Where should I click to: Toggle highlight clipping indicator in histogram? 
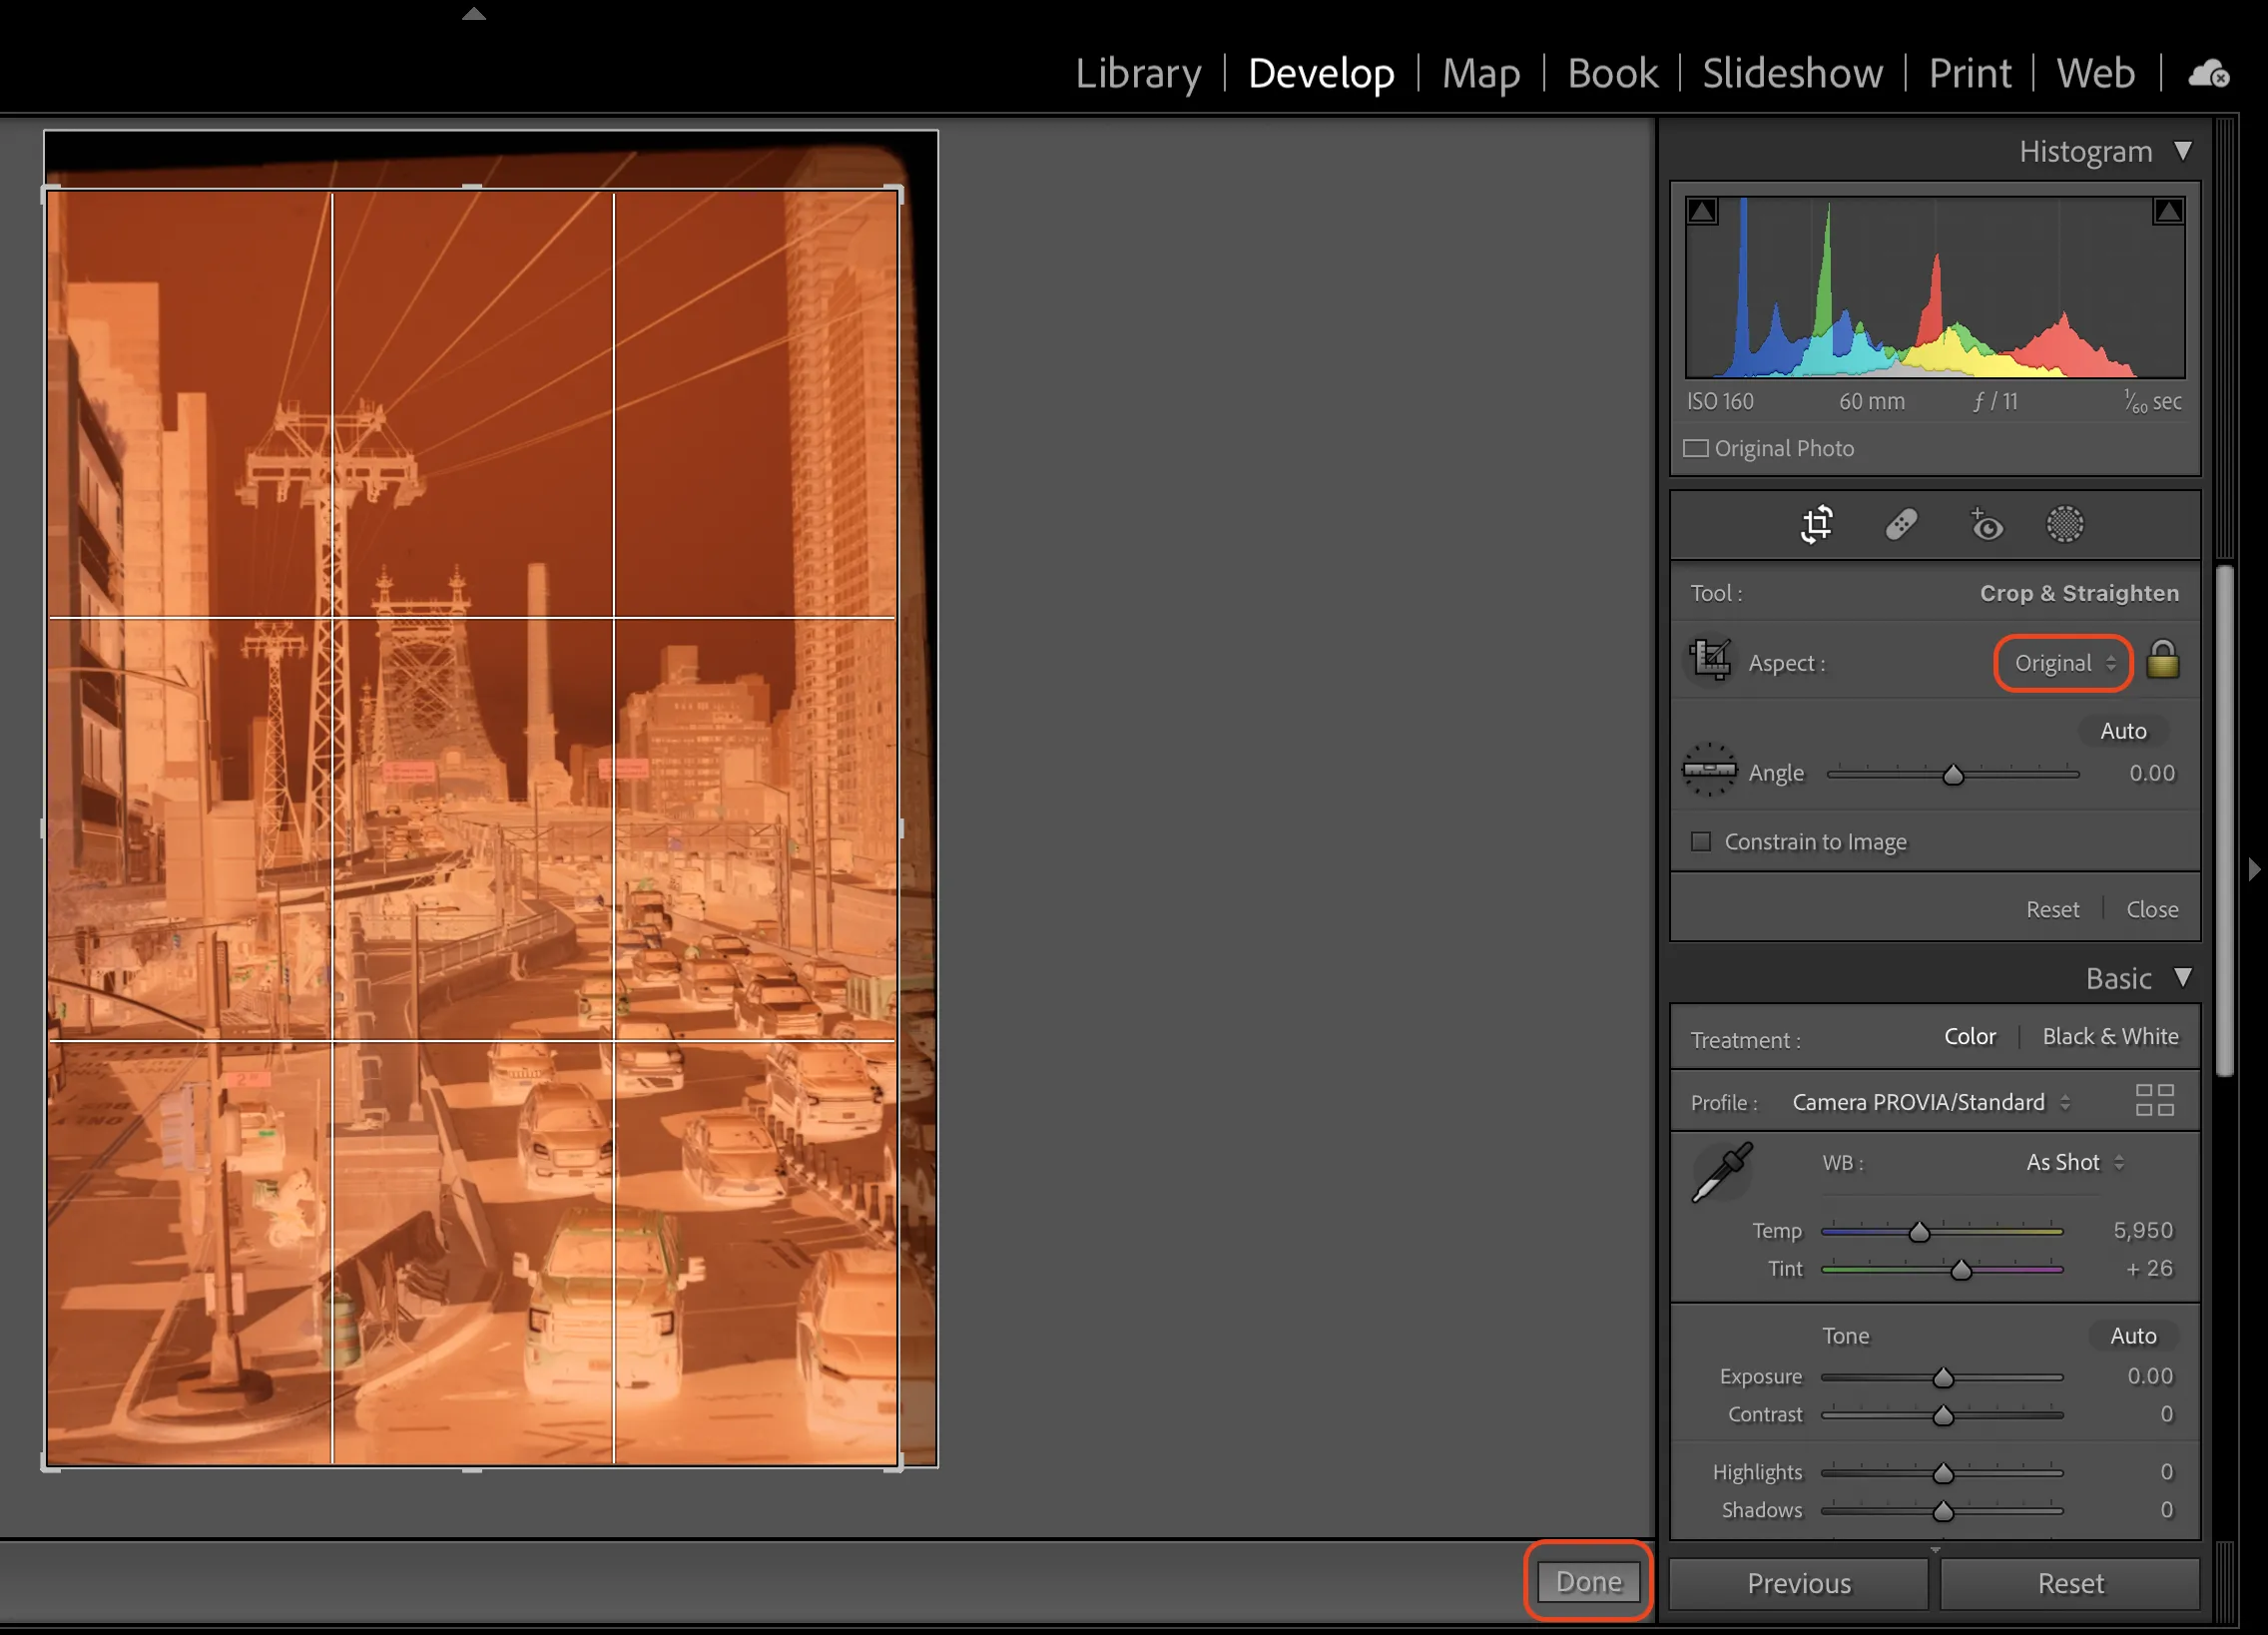point(2168,211)
